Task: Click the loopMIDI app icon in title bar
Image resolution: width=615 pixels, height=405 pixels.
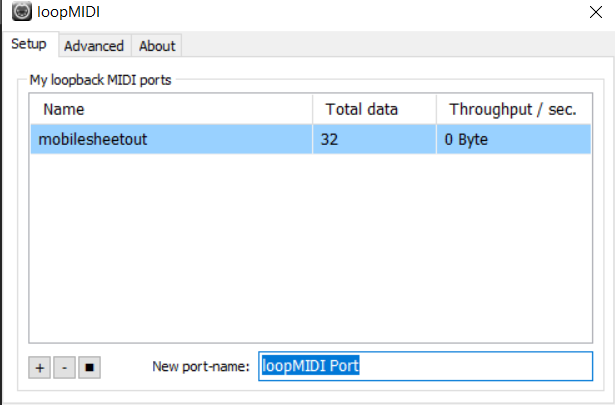Action: click(18, 15)
